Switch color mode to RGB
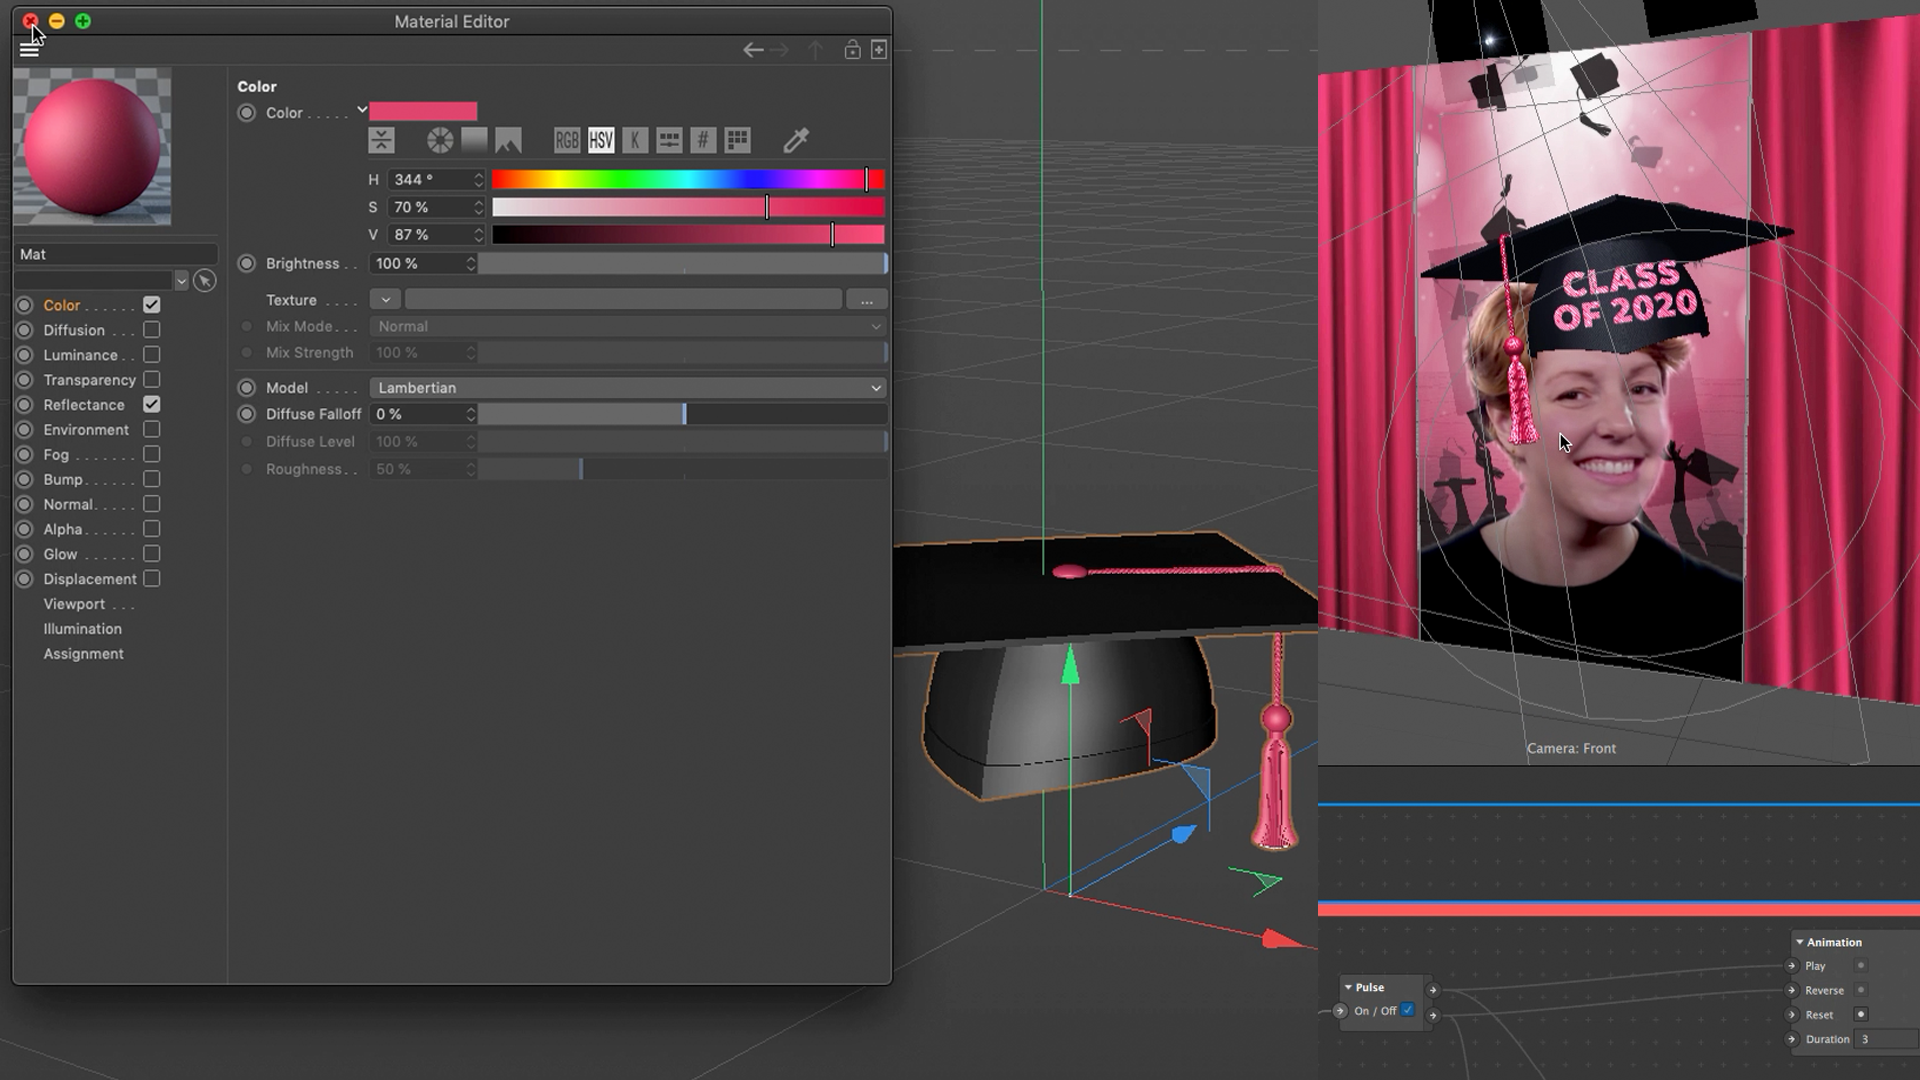 pos(567,141)
